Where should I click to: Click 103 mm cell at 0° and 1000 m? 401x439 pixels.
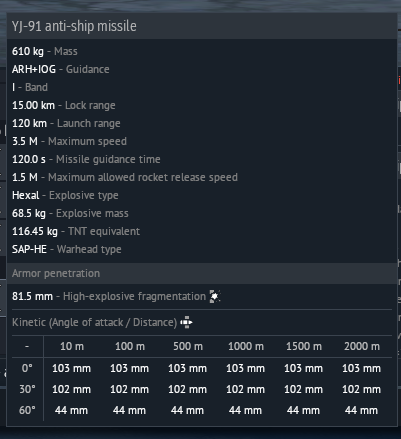tap(245, 368)
